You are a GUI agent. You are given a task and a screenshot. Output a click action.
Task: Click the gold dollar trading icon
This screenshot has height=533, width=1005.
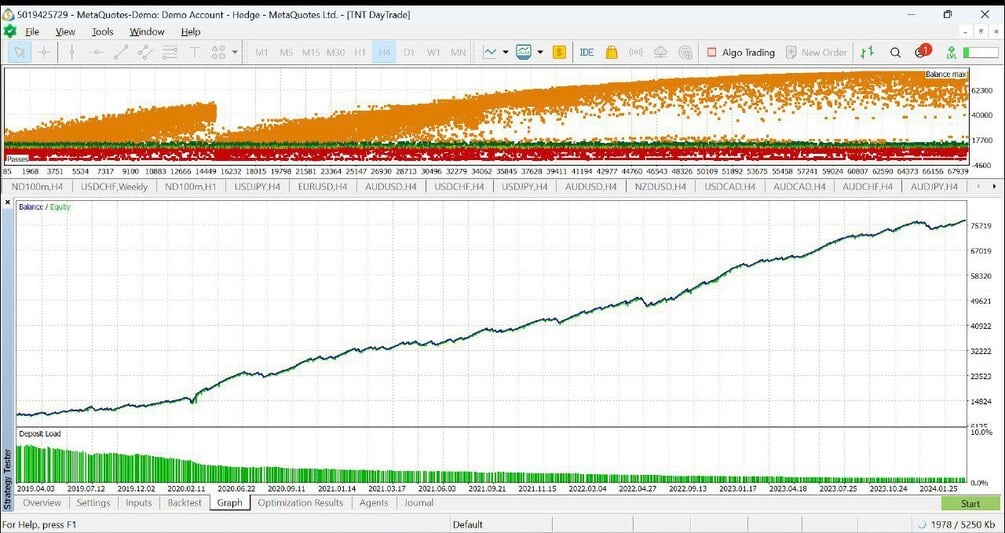click(x=560, y=53)
